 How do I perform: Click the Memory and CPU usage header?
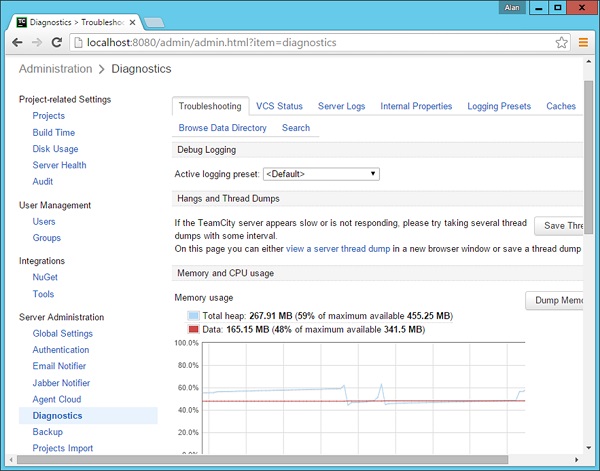click(x=377, y=273)
